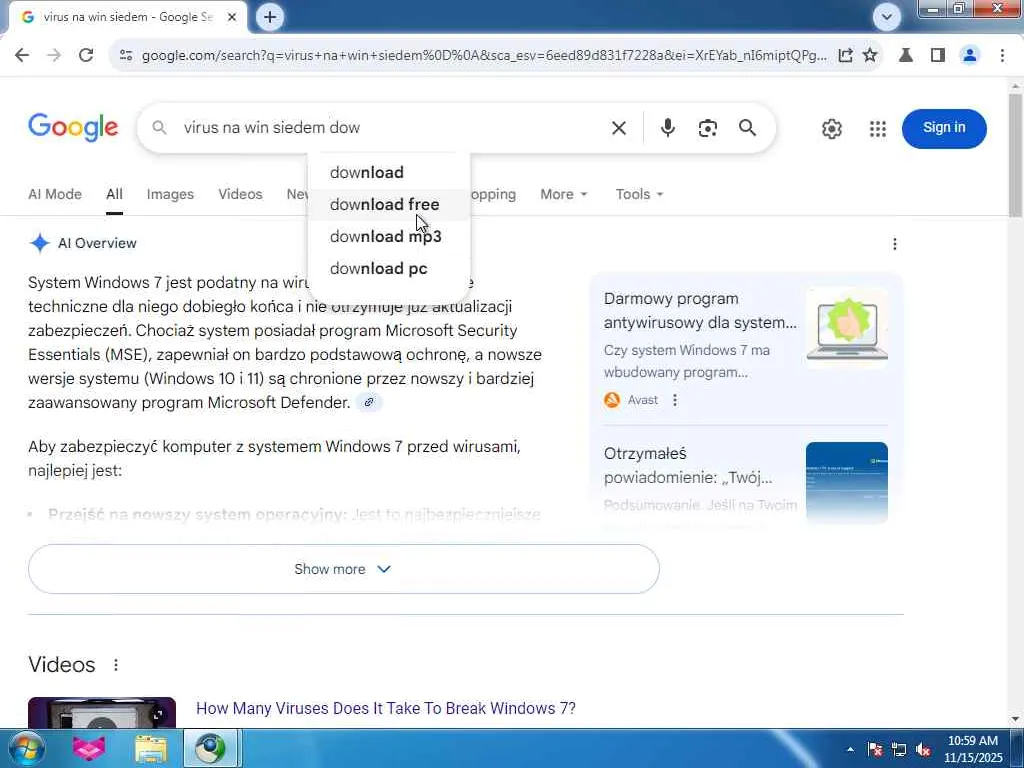Search by image with Google Lens icon
Screen dimensions: 1024x768
[x=708, y=128]
